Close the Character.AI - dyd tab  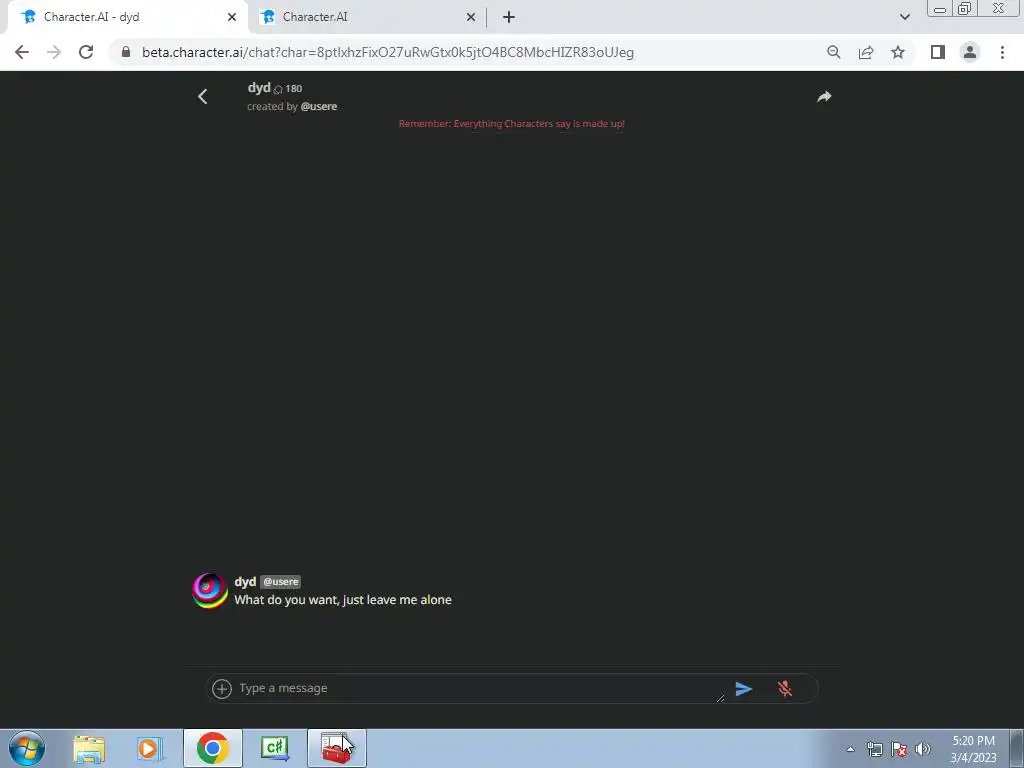coord(232,17)
